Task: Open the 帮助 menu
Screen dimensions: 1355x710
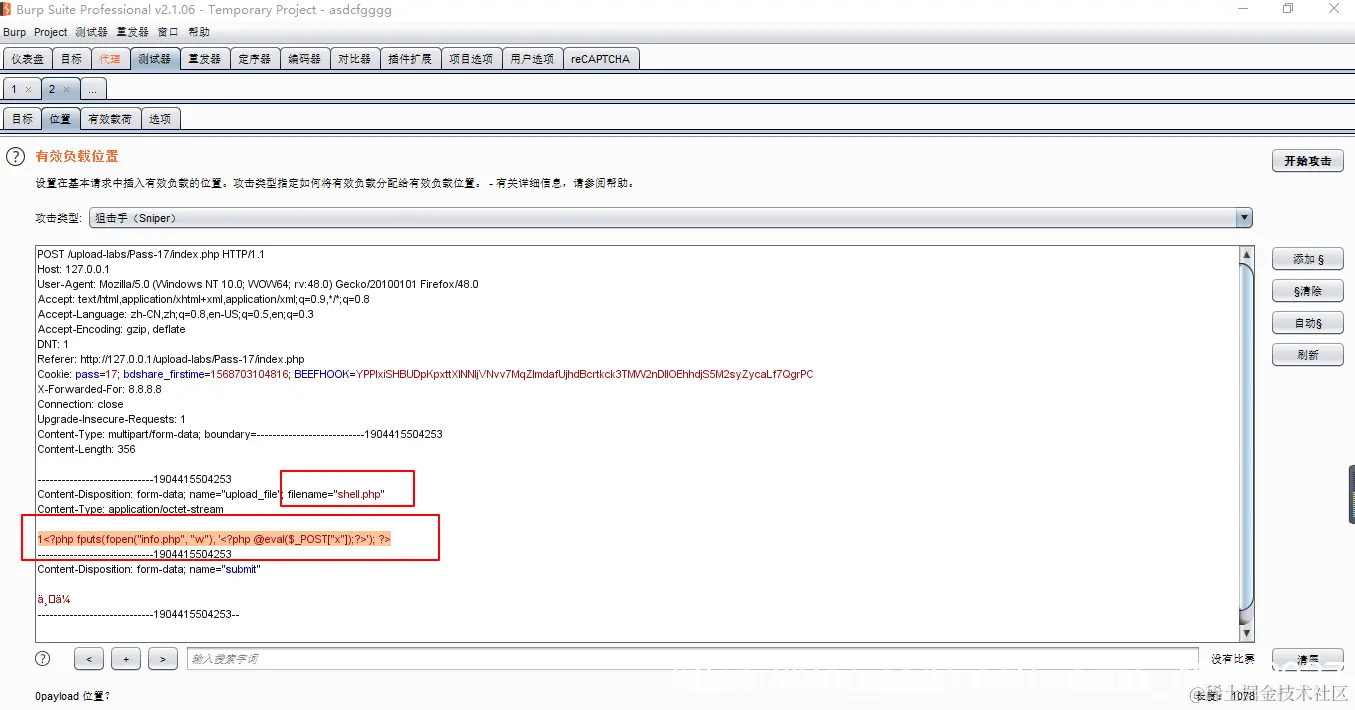Action: 199,32
